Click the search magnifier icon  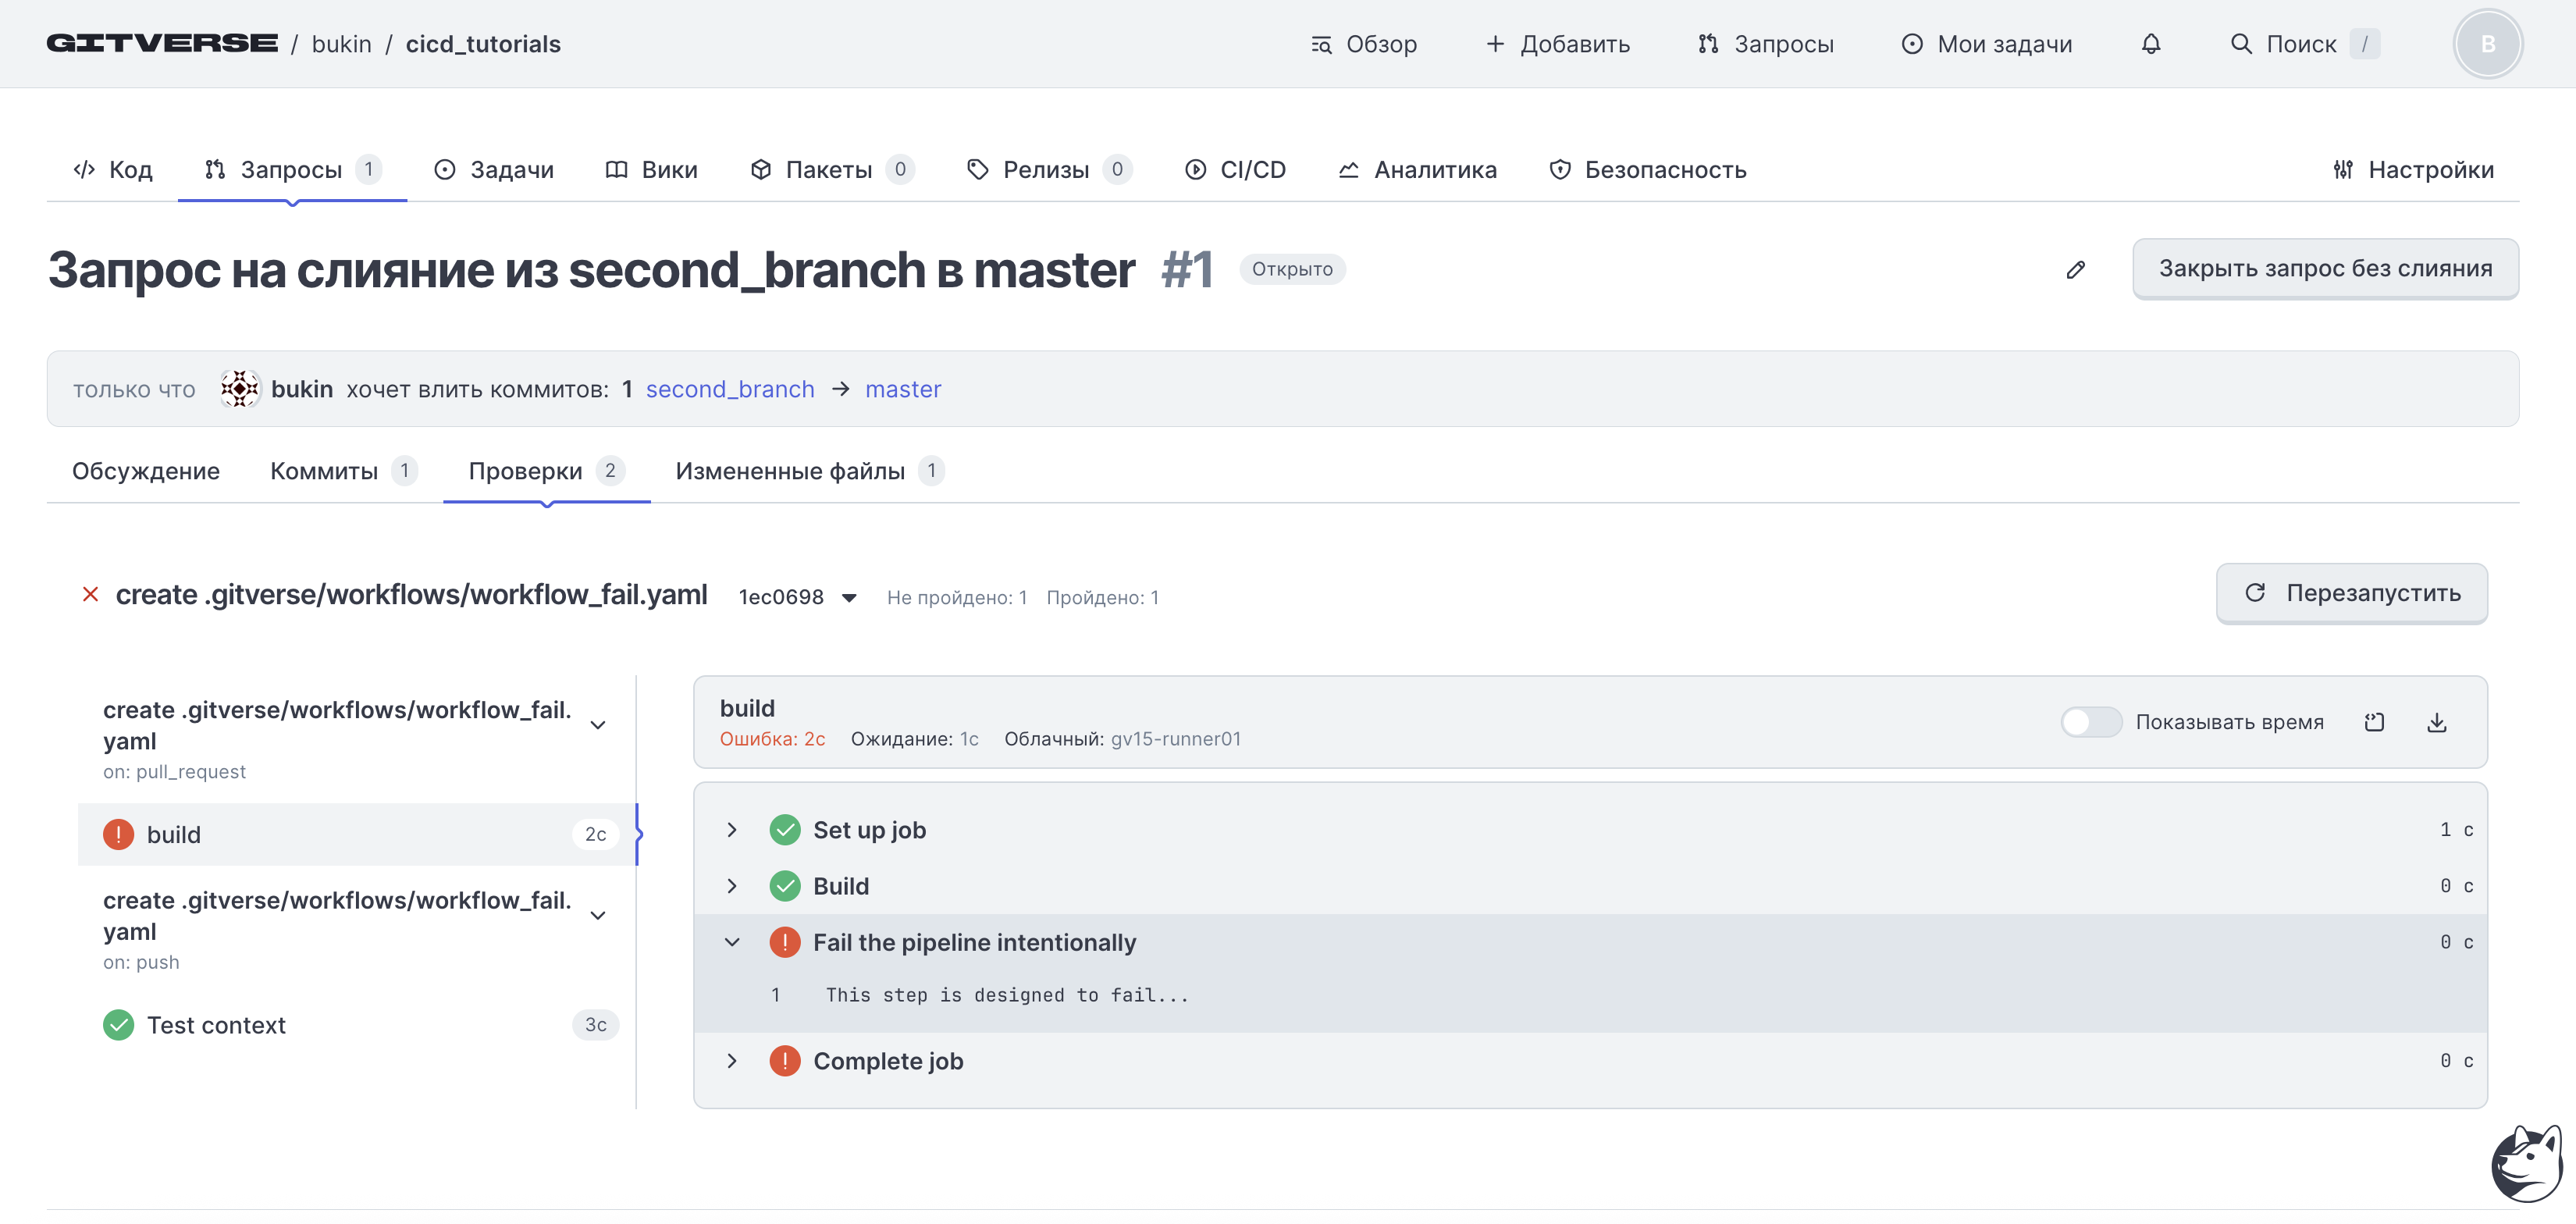[2241, 44]
